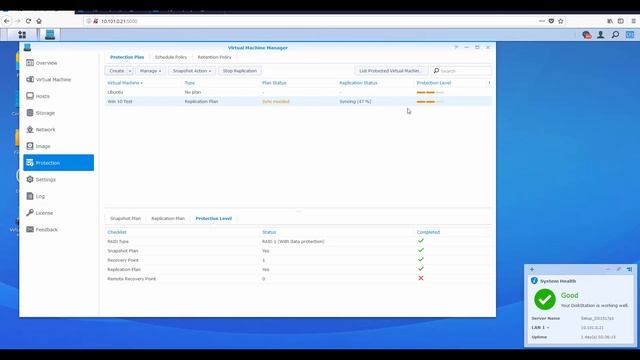The height and width of the screenshot is (360, 640).
Task: Switch to the Protection Plan tab
Action: click(127, 57)
